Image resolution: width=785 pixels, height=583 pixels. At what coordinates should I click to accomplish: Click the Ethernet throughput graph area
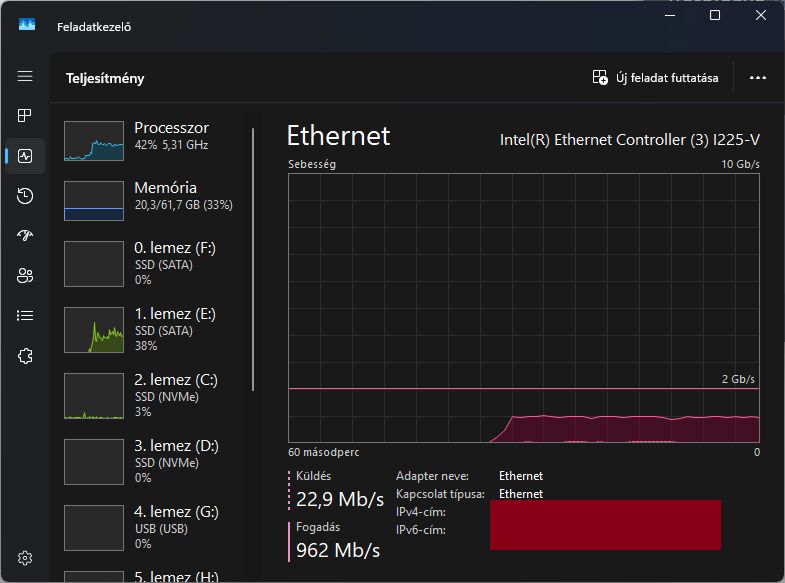click(x=523, y=305)
